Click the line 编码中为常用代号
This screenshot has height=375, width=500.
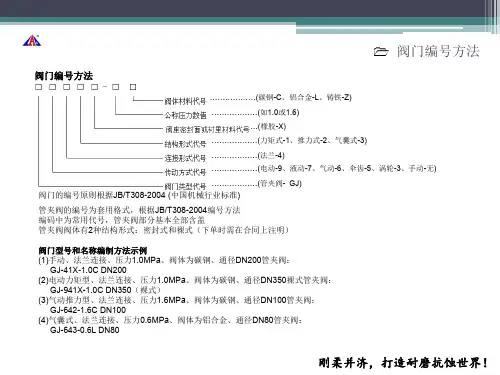[x=122, y=220]
